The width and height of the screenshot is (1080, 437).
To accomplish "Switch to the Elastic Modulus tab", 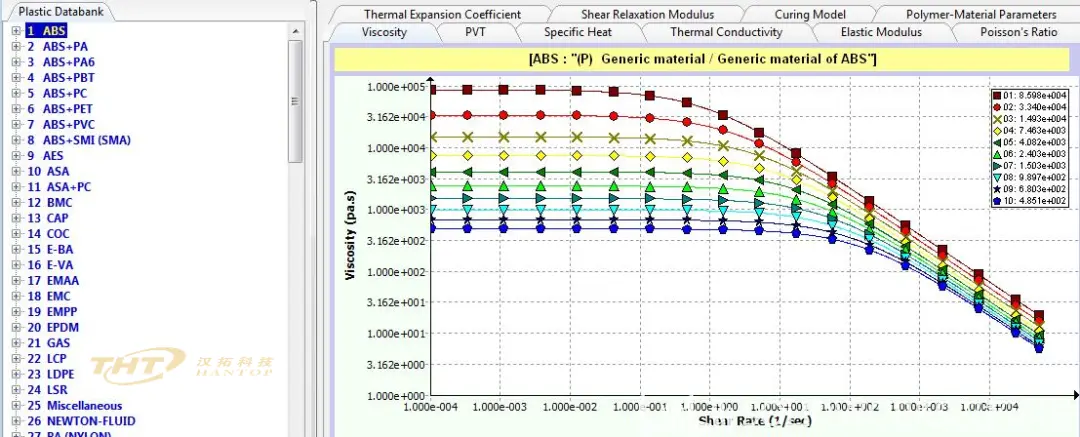I will 881,32.
